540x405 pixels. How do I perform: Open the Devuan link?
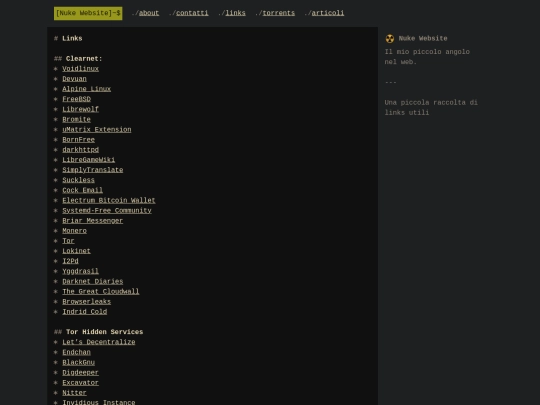[74, 79]
